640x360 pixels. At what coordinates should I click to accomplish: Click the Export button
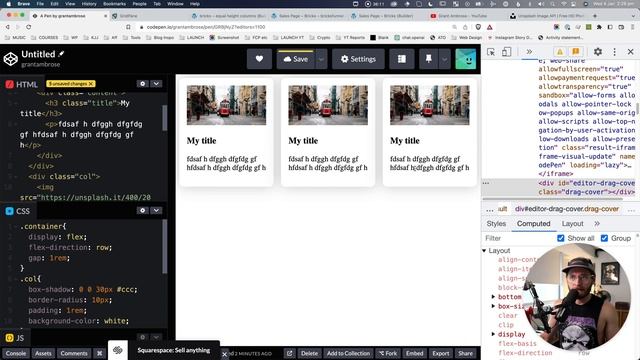tap(440, 353)
